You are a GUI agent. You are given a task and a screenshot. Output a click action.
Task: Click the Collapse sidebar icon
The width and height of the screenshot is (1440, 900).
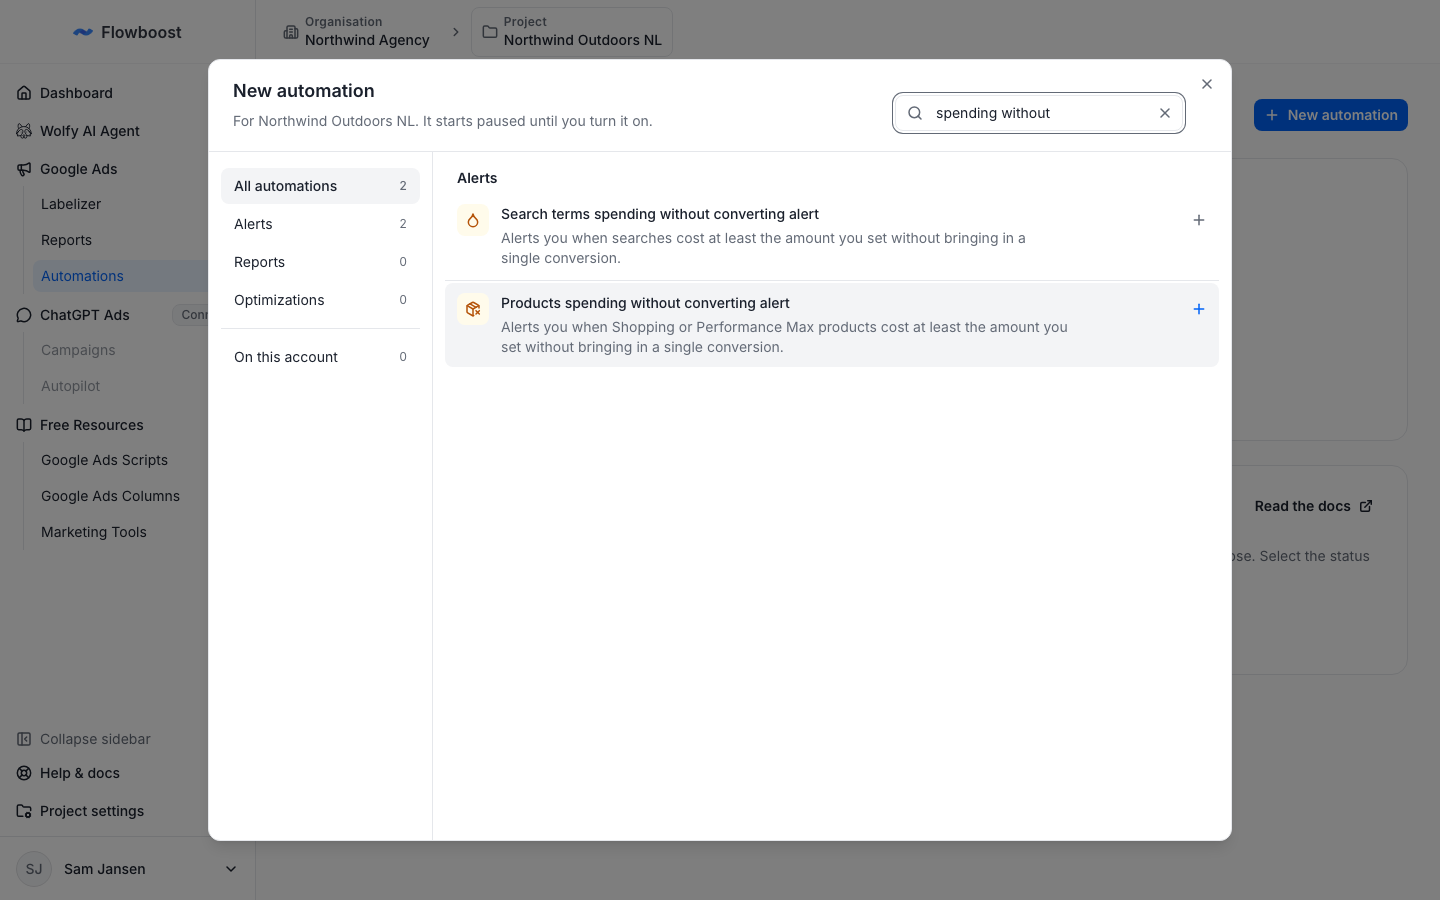24,739
